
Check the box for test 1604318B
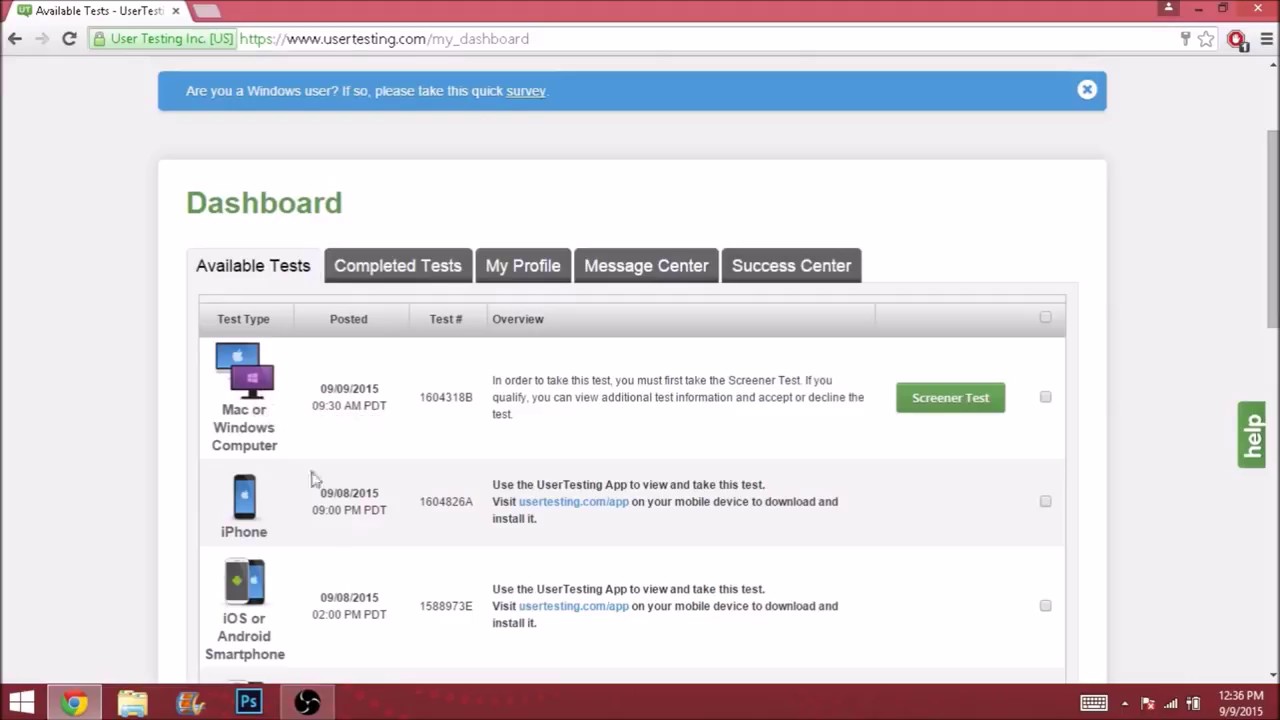(x=1045, y=397)
